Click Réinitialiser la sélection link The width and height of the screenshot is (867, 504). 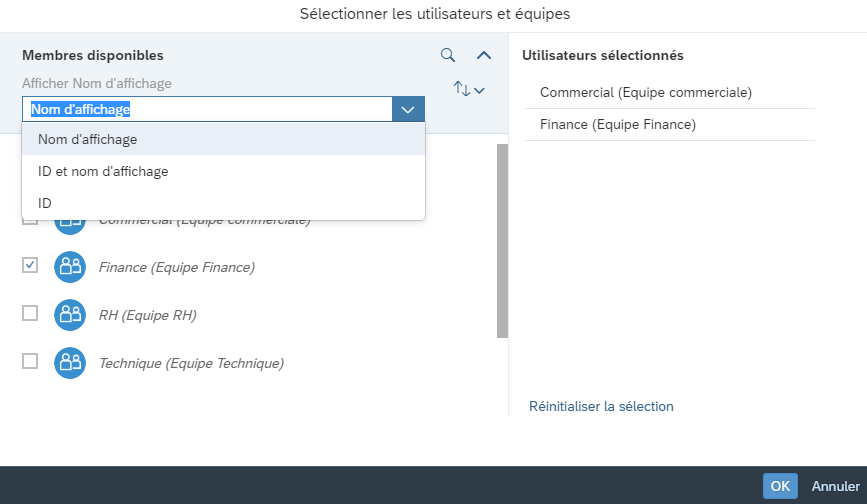tap(601, 406)
